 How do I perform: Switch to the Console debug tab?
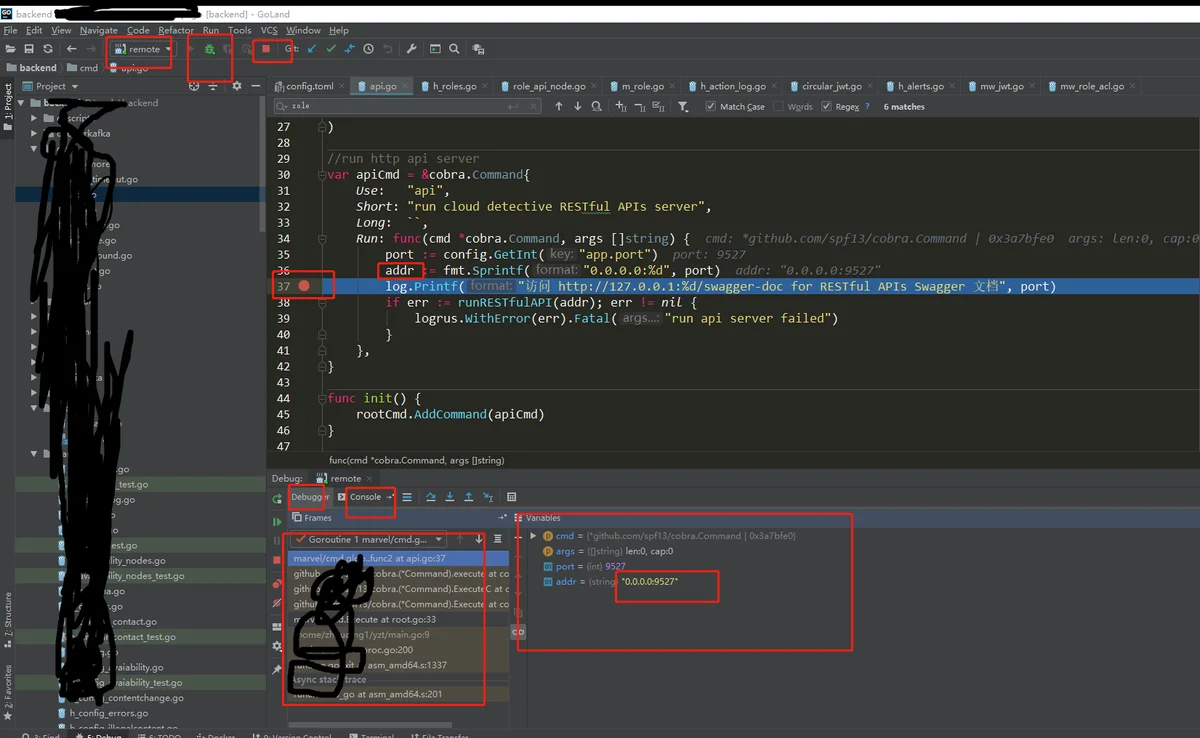coord(365,497)
